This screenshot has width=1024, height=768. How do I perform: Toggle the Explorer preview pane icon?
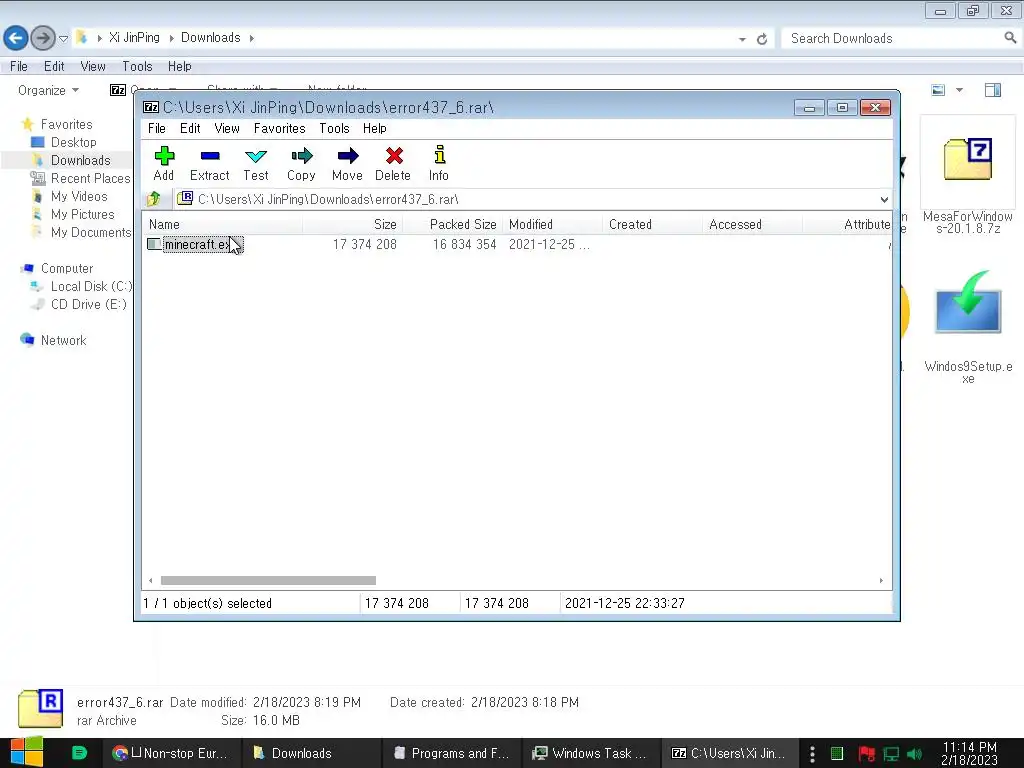tap(993, 90)
